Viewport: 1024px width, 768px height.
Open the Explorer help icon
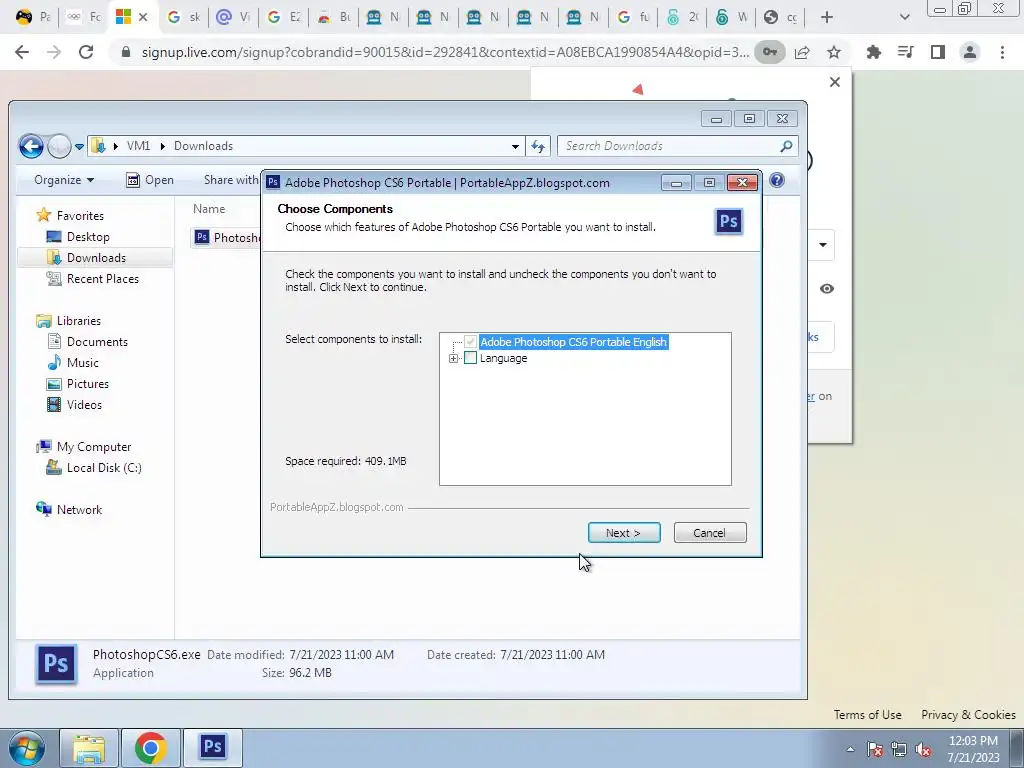(x=776, y=180)
